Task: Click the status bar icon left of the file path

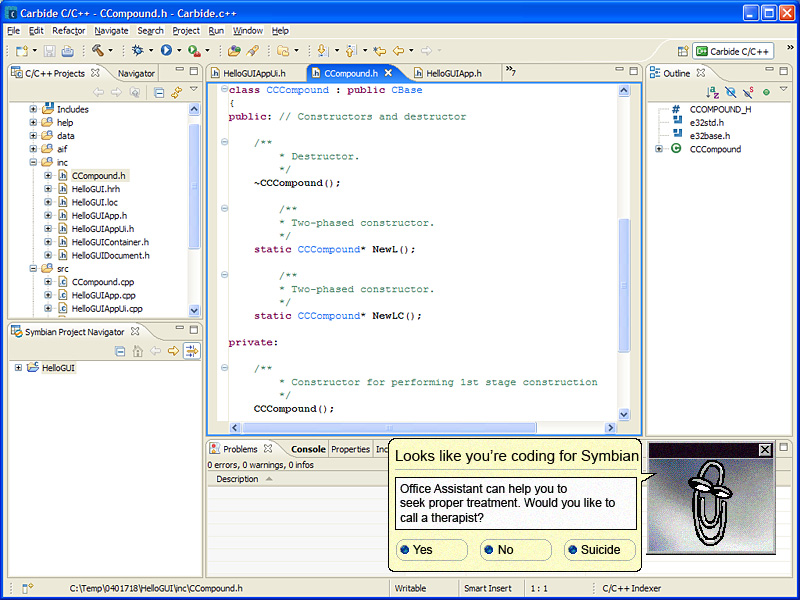Action: [27, 588]
